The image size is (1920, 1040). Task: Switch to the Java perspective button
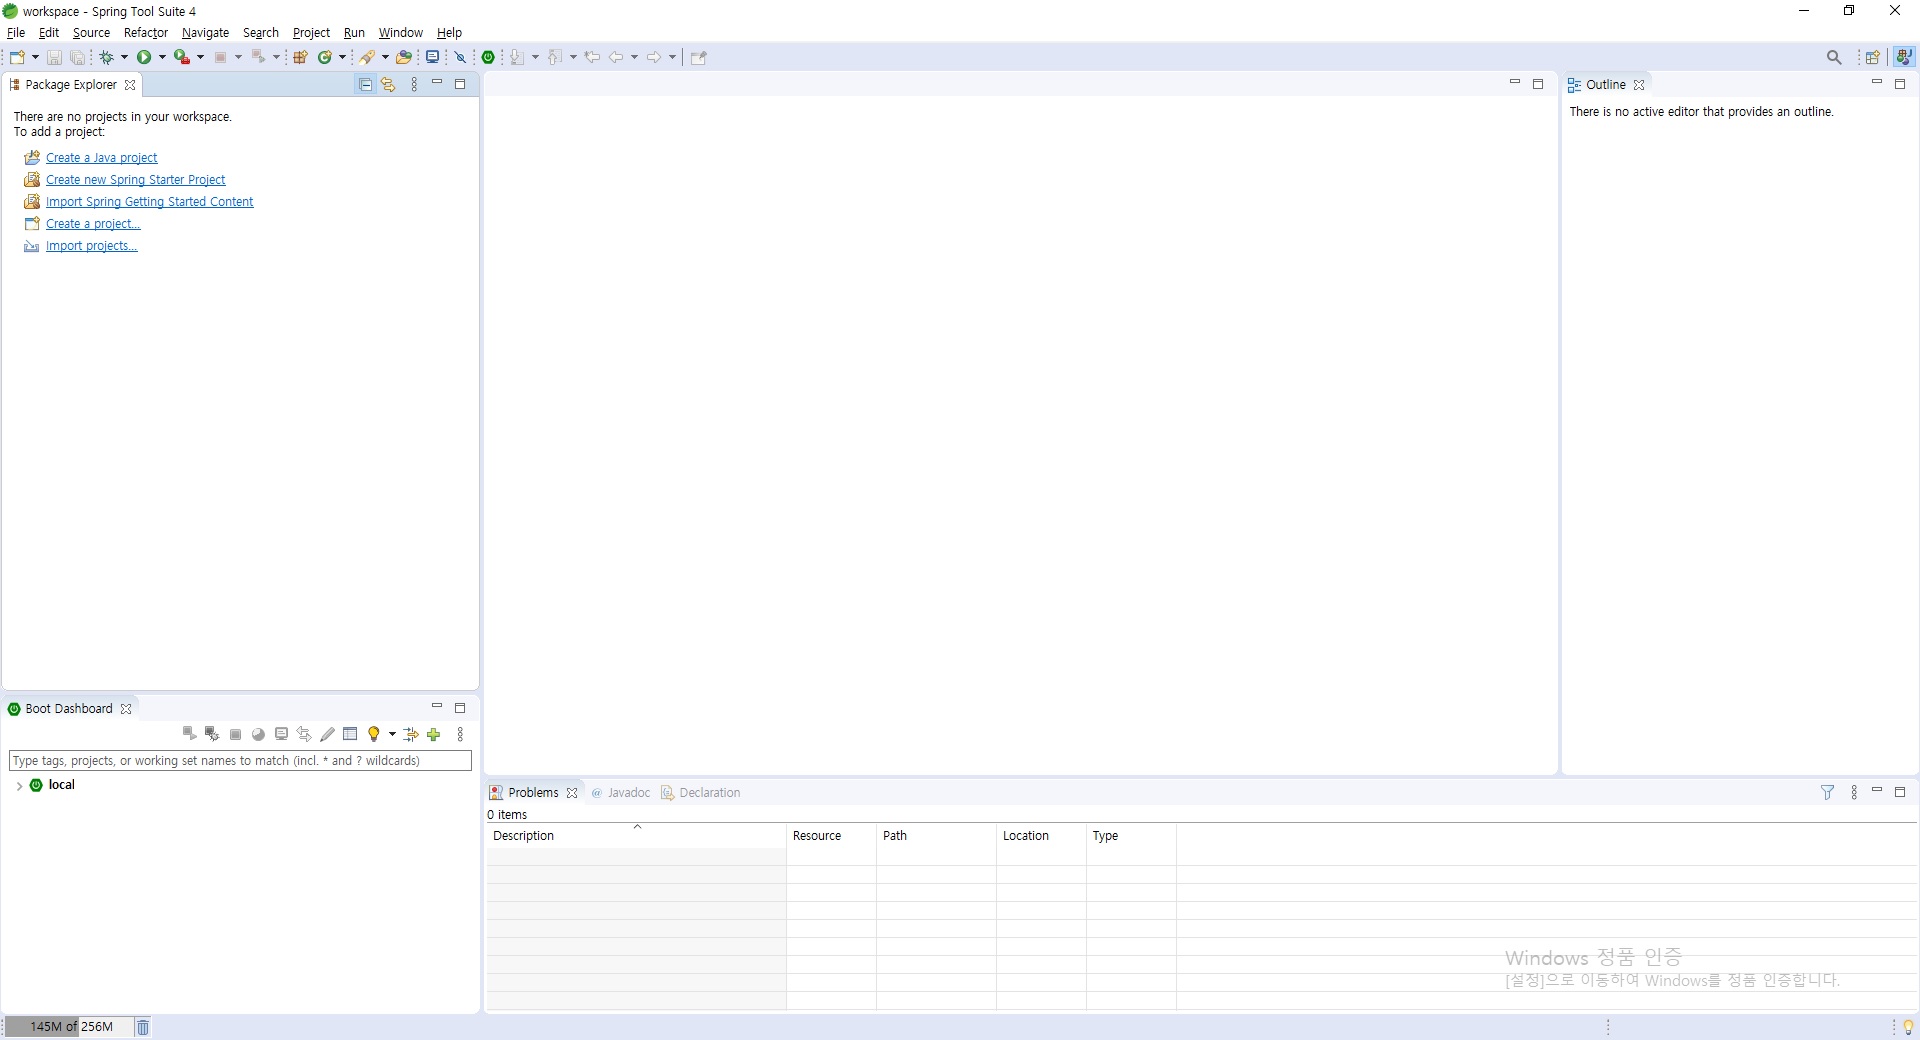point(1905,57)
